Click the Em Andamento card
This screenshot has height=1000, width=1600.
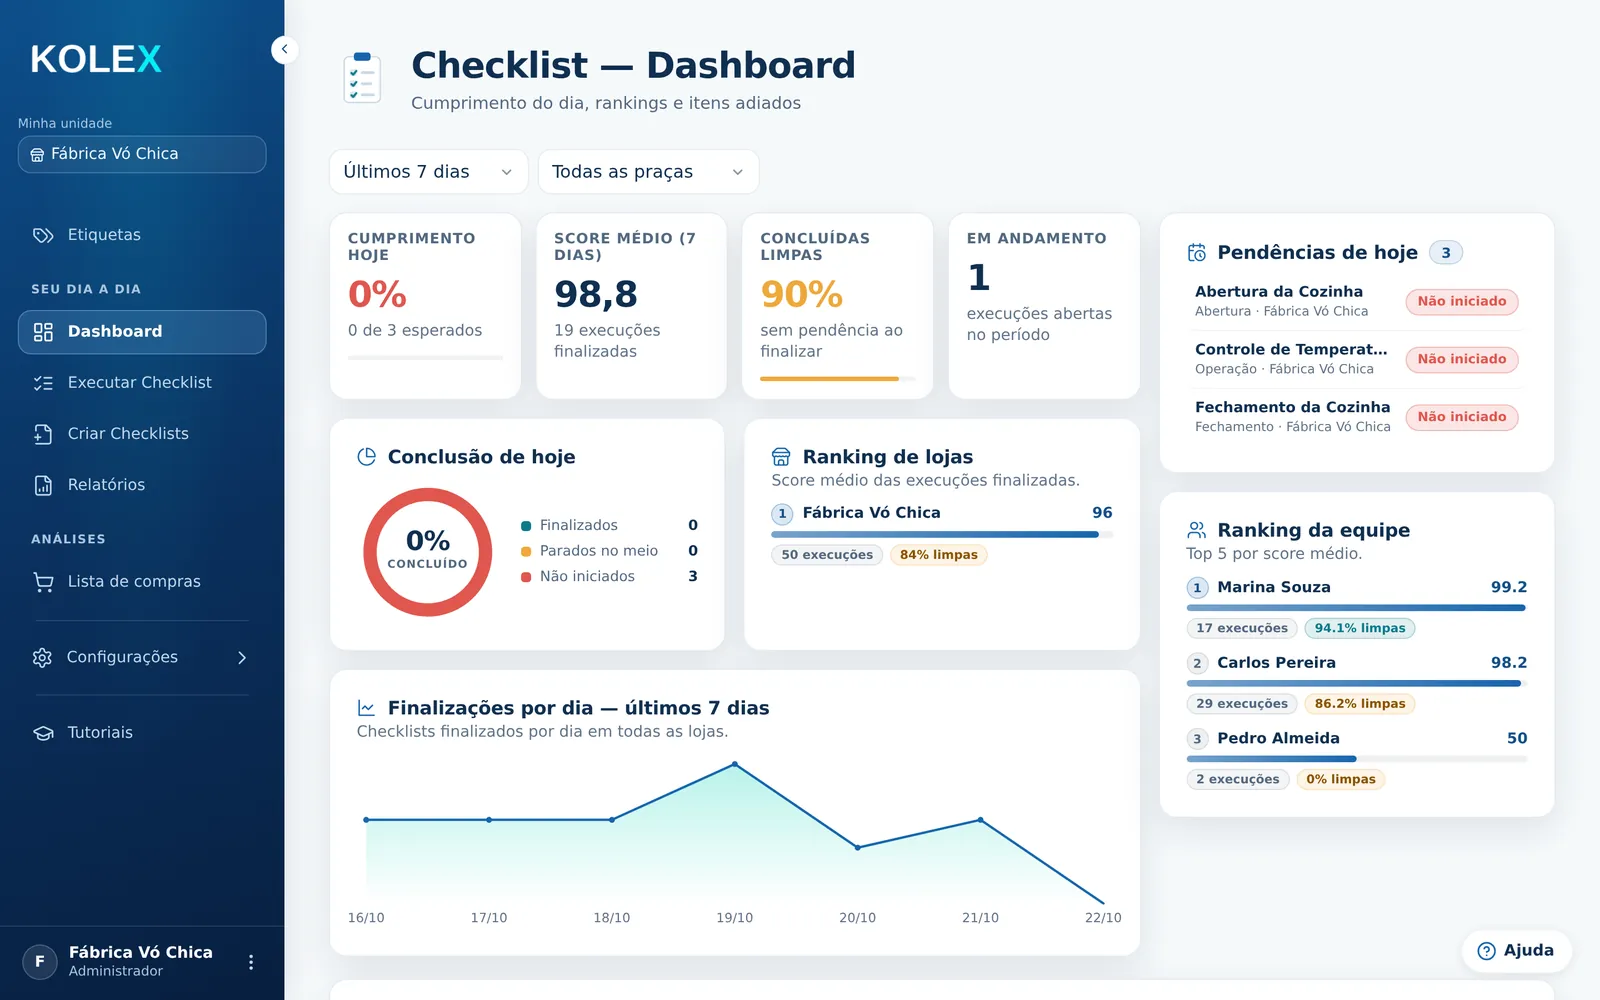pyautogui.click(x=1044, y=306)
